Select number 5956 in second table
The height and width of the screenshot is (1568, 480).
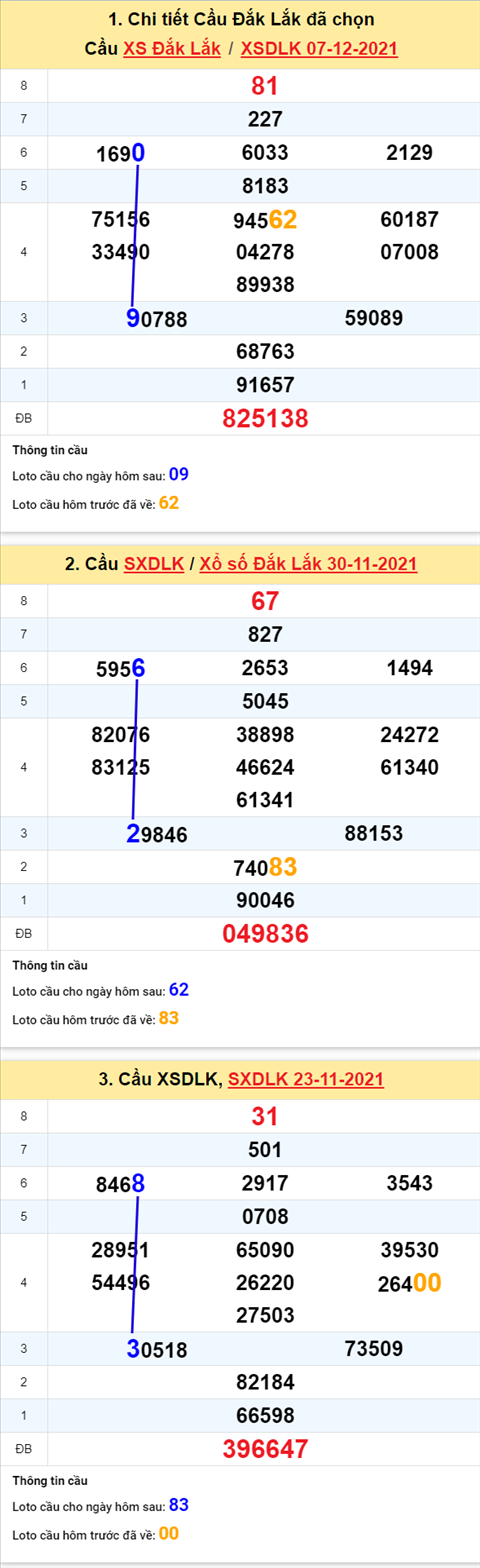coord(121,668)
